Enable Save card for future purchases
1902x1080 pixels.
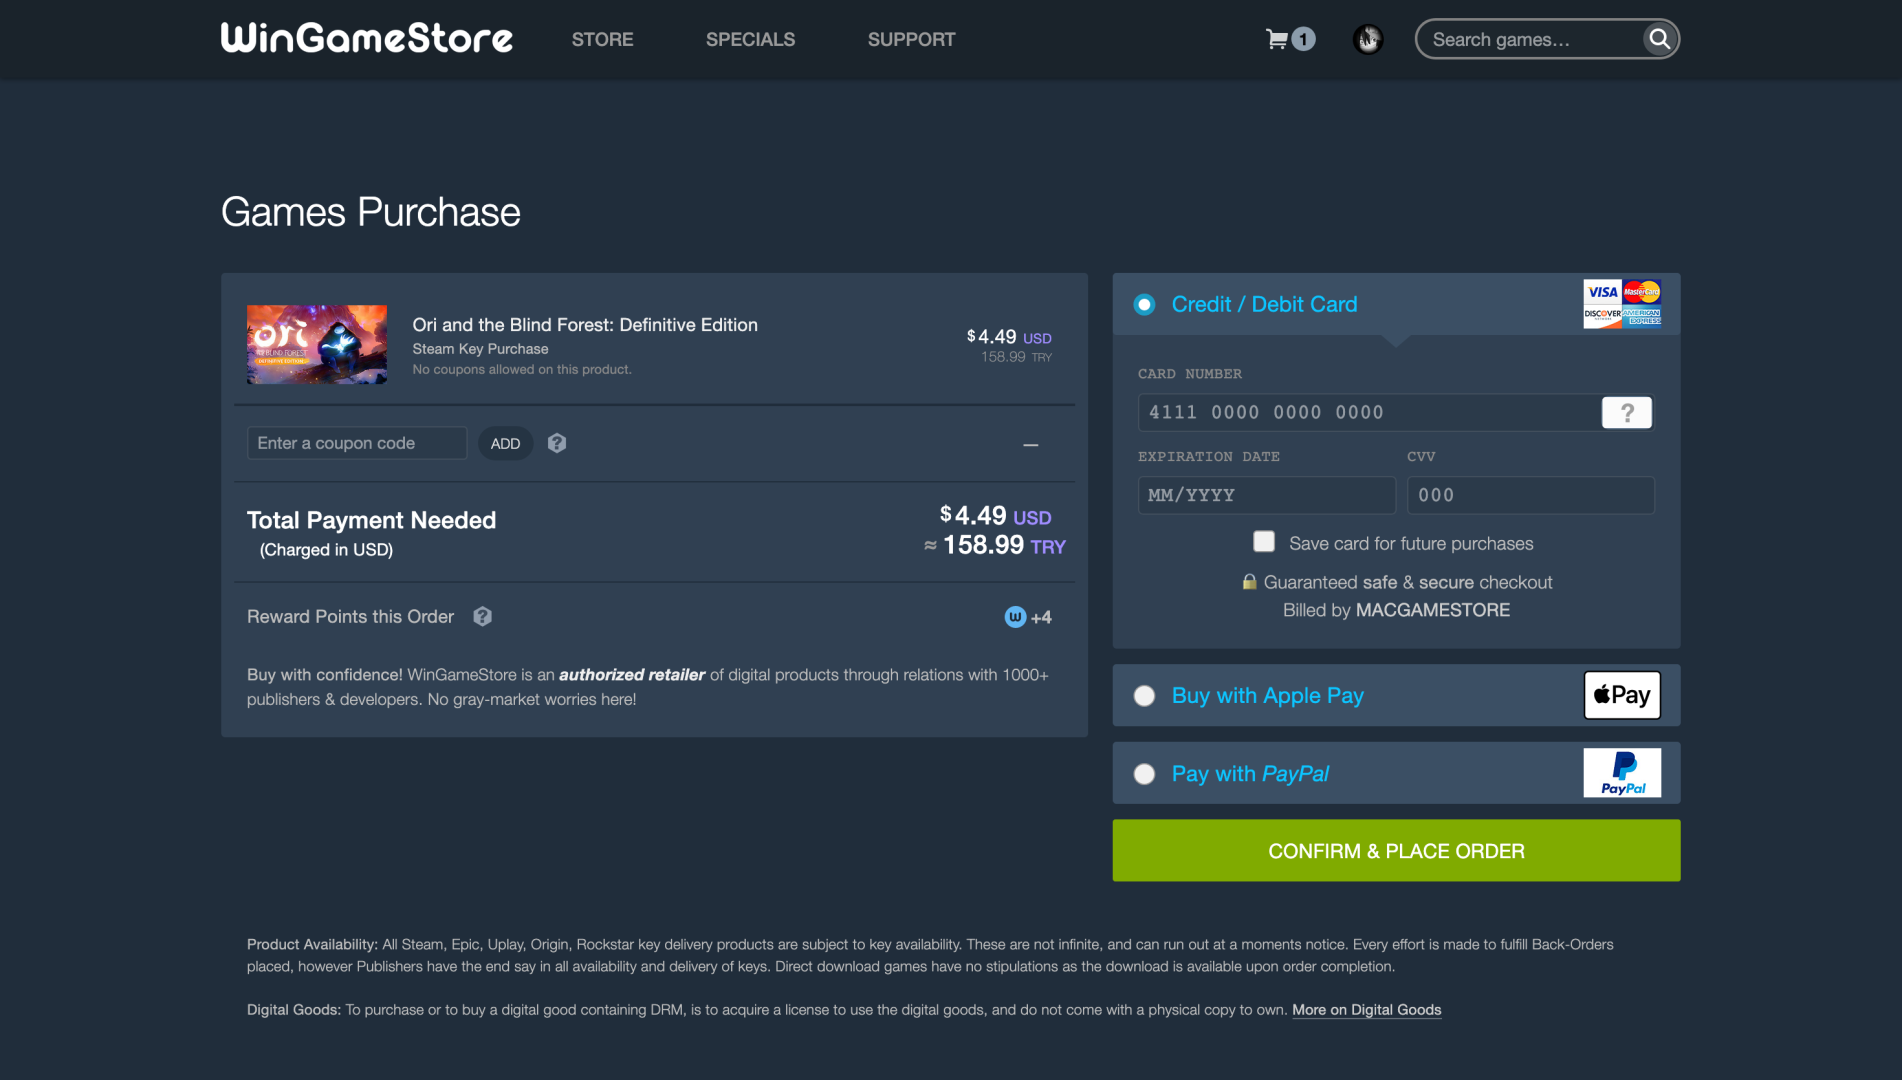pyautogui.click(x=1264, y=541)
